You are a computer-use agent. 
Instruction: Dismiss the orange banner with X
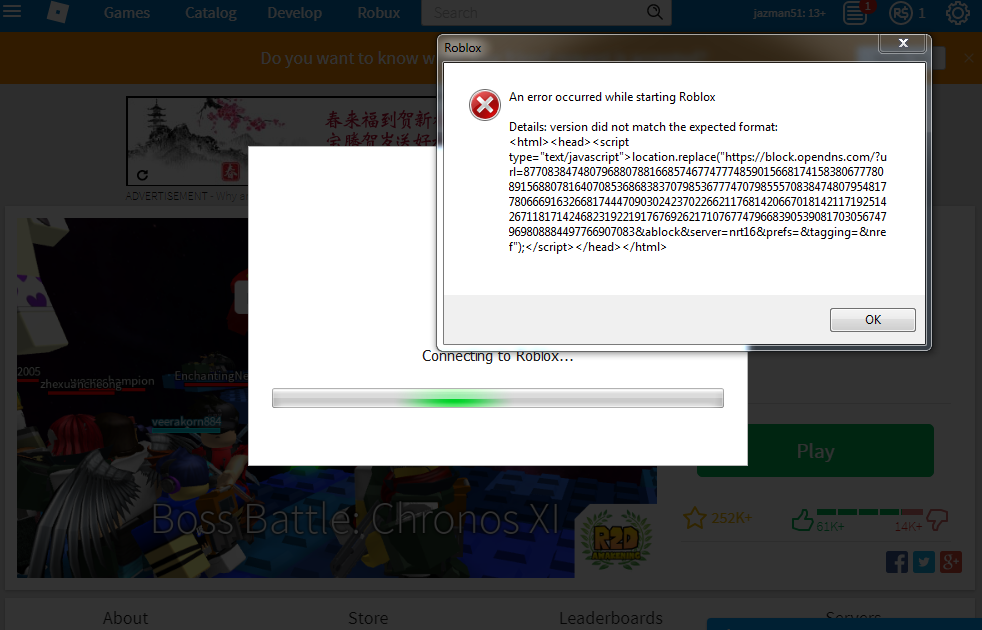(x=969, y=58)
